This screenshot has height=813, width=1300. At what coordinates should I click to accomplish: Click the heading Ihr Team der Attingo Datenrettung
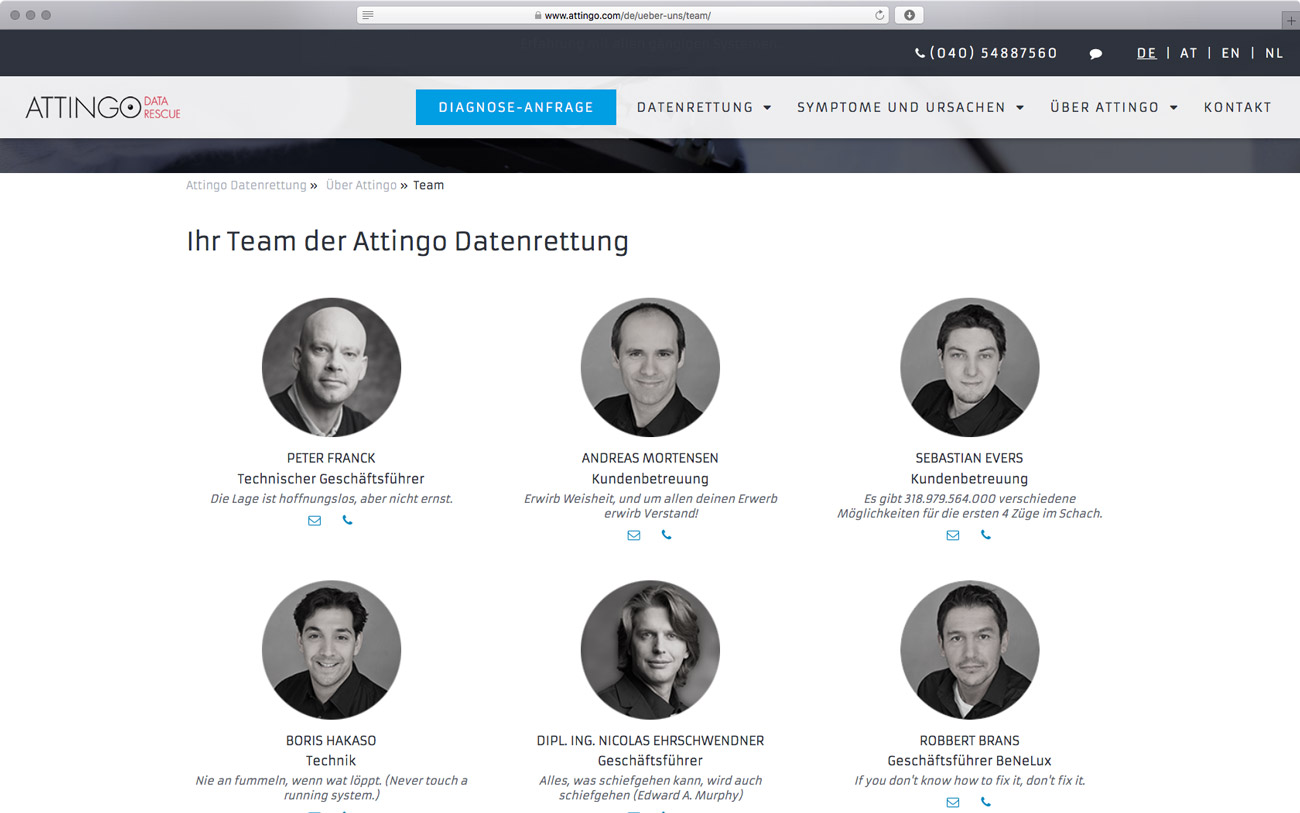[407, 241]
